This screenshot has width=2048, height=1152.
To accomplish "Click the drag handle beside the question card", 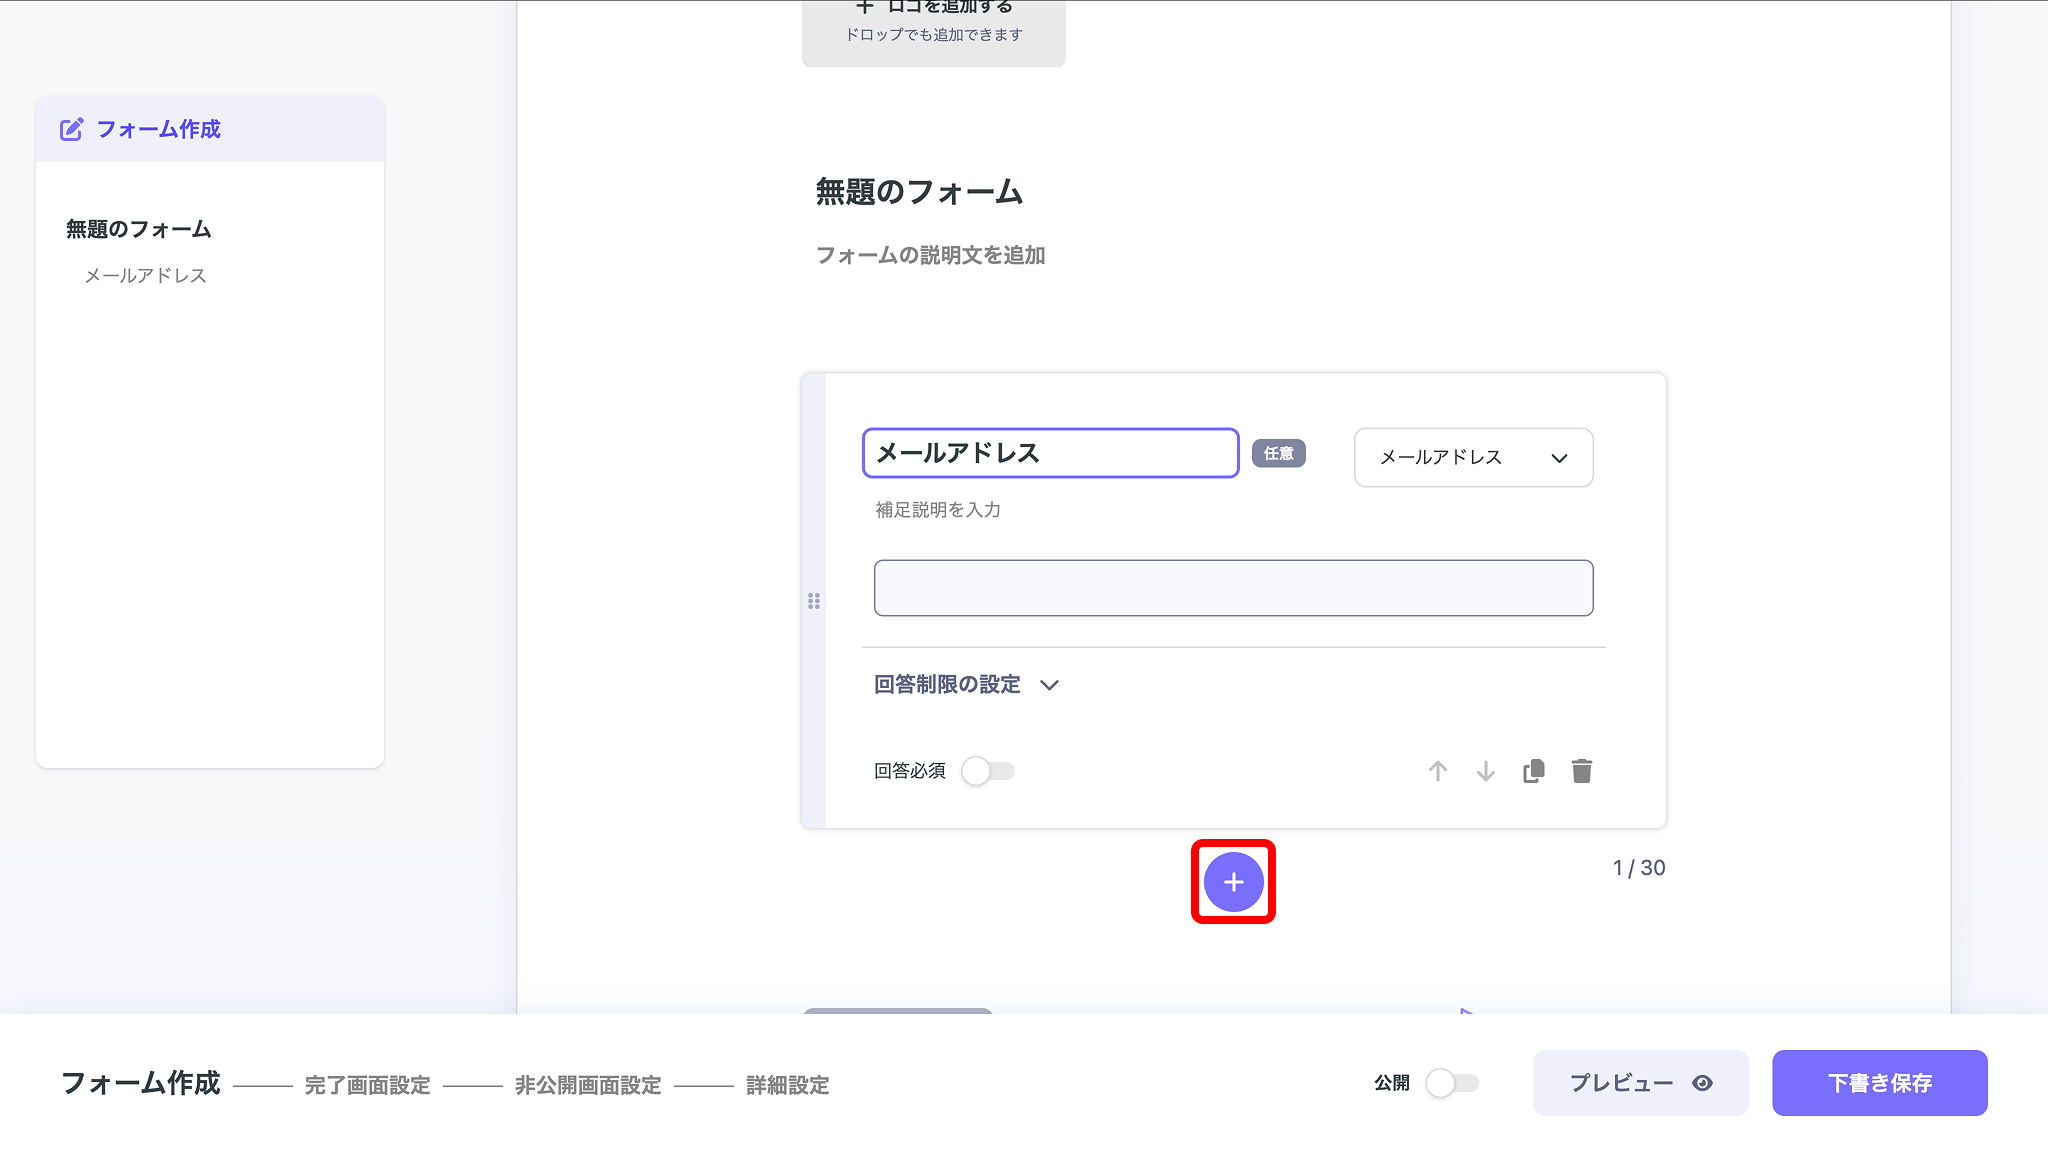I will coord(814,600).
